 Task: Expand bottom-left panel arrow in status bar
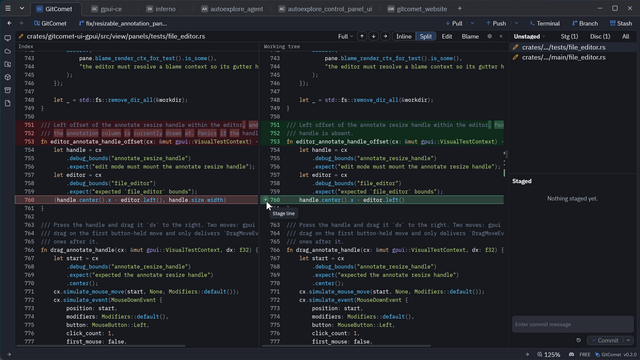coord(9,355)
